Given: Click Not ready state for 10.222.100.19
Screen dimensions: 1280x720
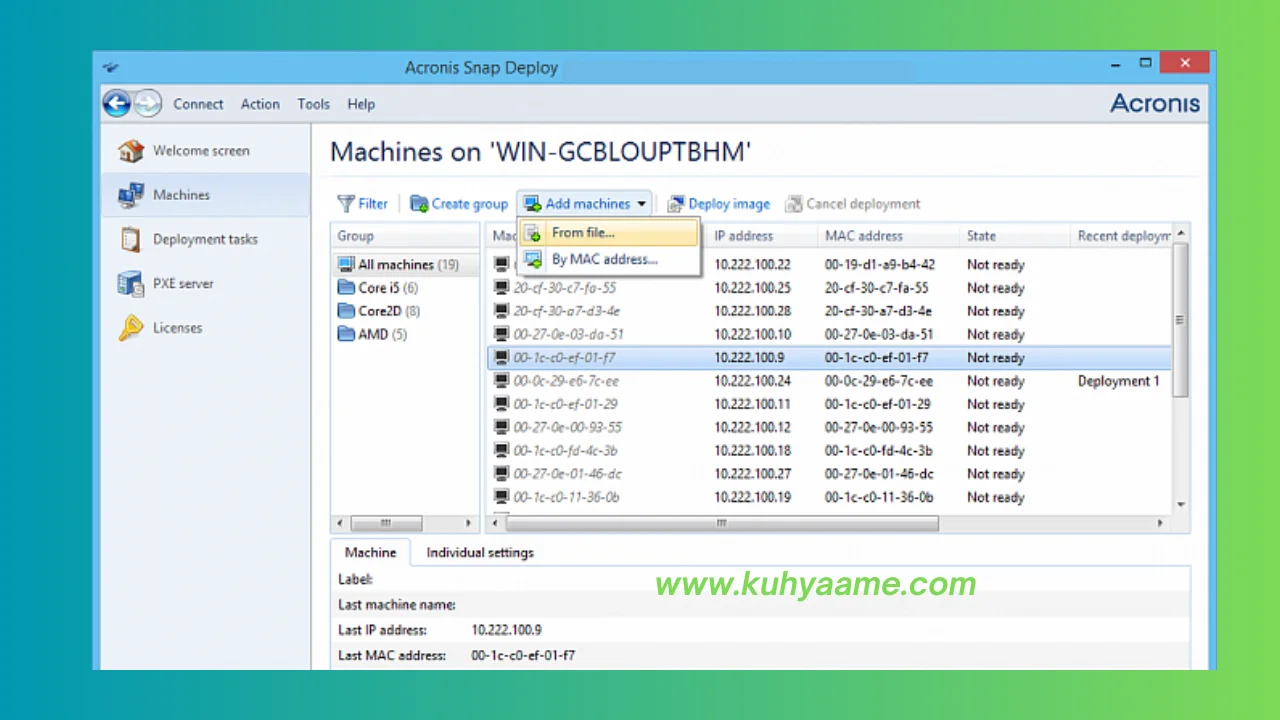Looking at the screenshot, I should point(995,497).
